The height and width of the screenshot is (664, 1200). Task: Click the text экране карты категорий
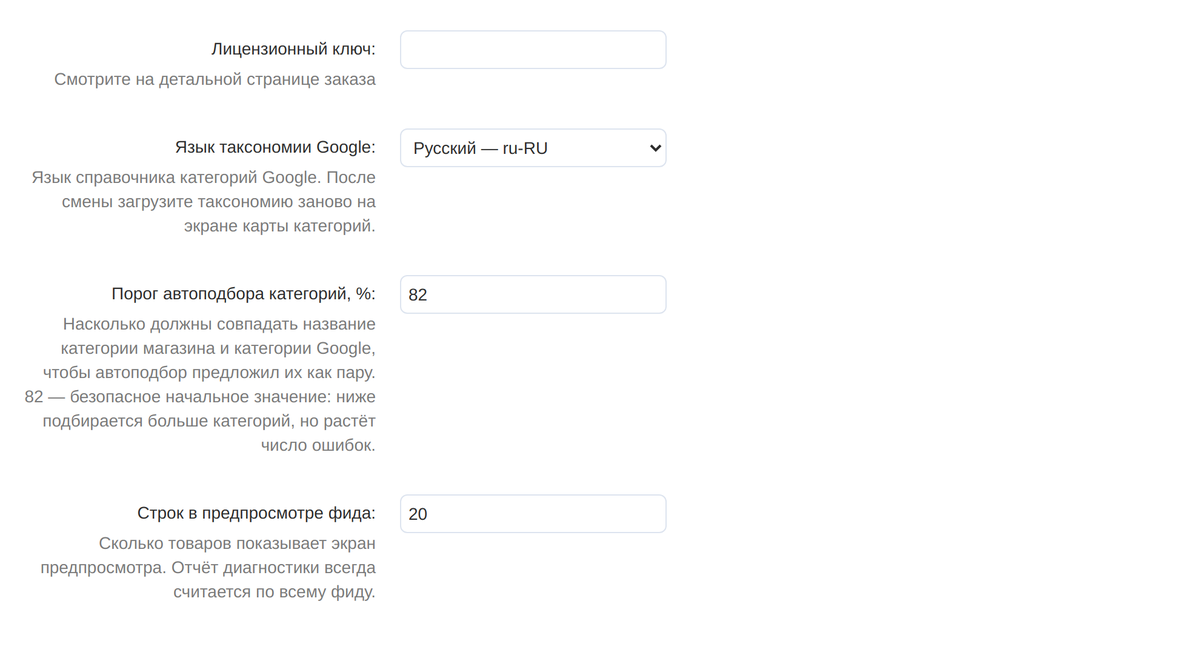[280, 226]
